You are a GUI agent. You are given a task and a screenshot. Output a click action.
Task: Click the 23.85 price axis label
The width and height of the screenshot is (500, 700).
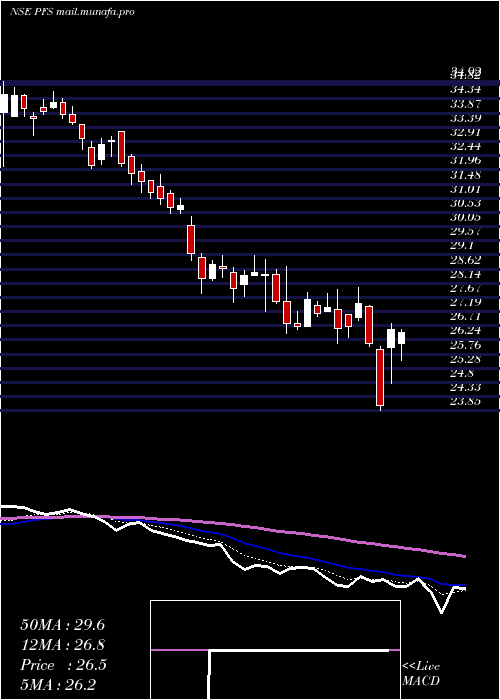pos(465,401)
